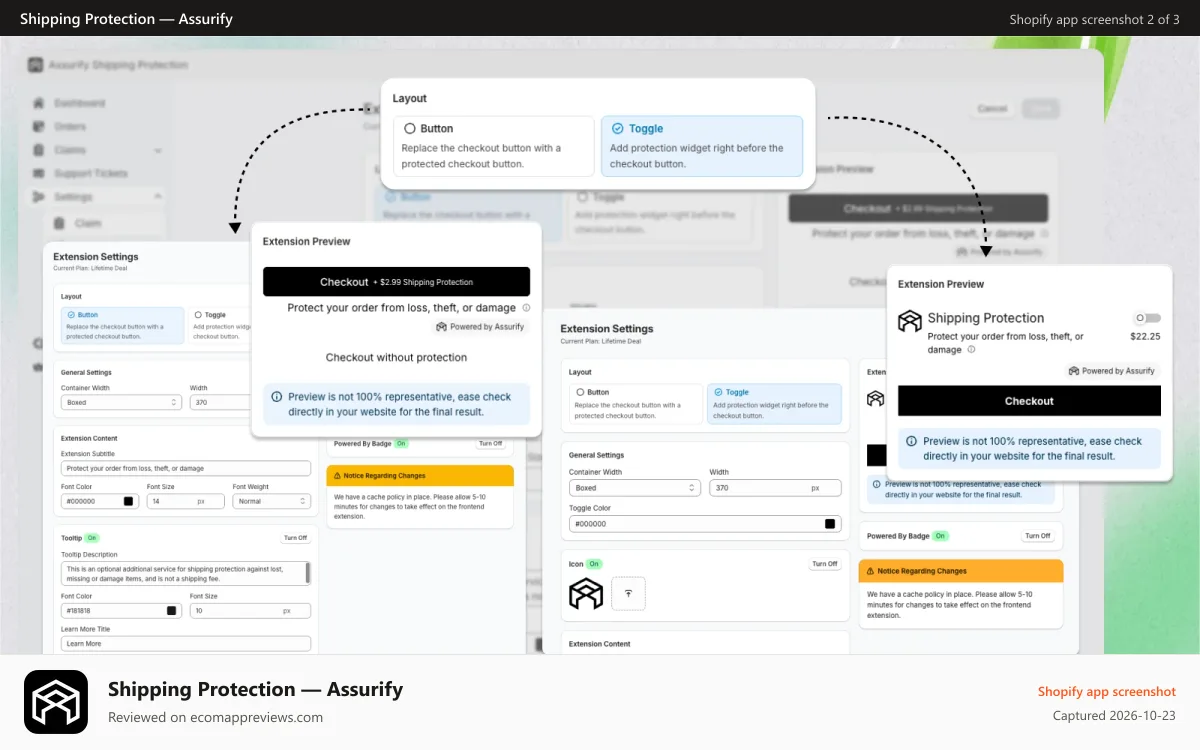Click the Learn More Title field
This screenshot has height=750, width=1200.
tap(186, 643)
